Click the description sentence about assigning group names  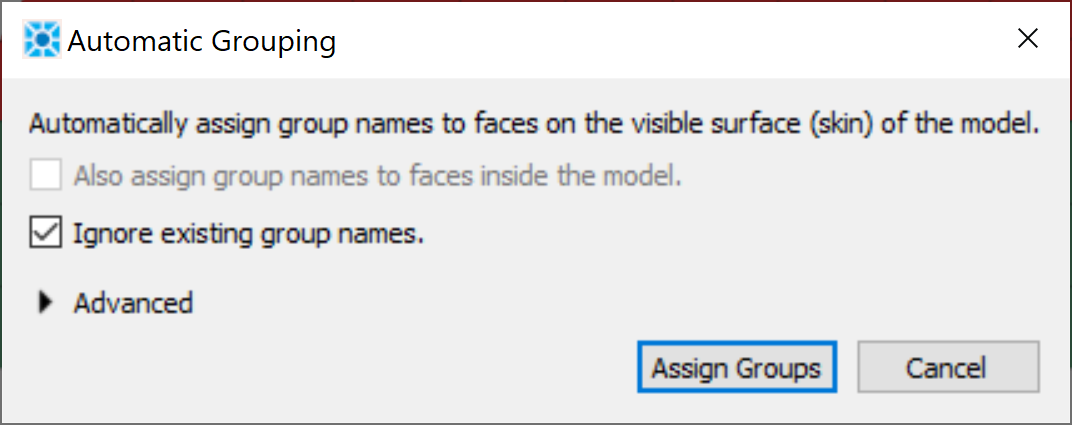534,126
